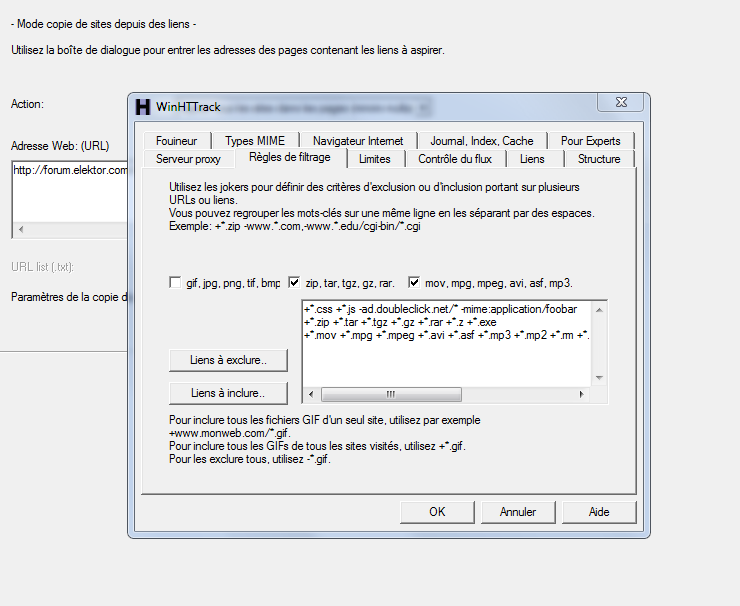The image size is (740, 606).
Task: Uncheck the zip, tar, tgz, gz, rar checkbox
Action: coord(295,283)
